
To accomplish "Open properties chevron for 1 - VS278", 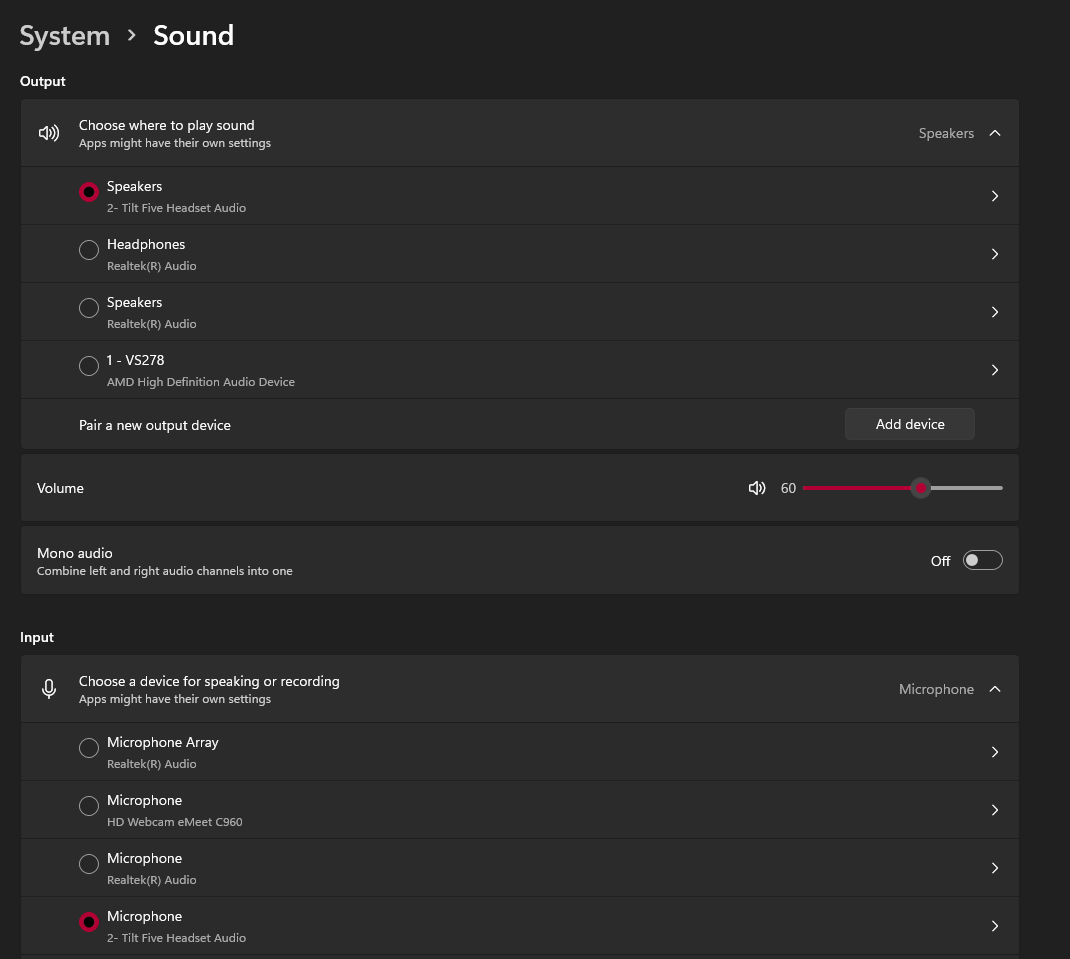I will click(995, 370).
